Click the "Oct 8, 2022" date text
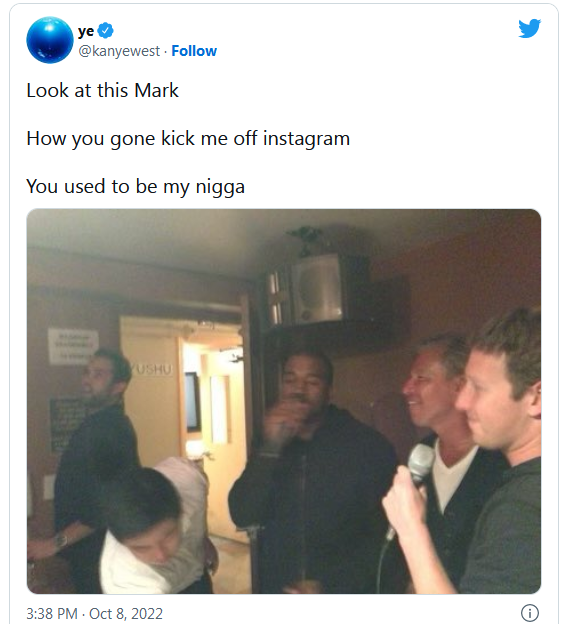The image size is (588, 624). coord(126,614)
